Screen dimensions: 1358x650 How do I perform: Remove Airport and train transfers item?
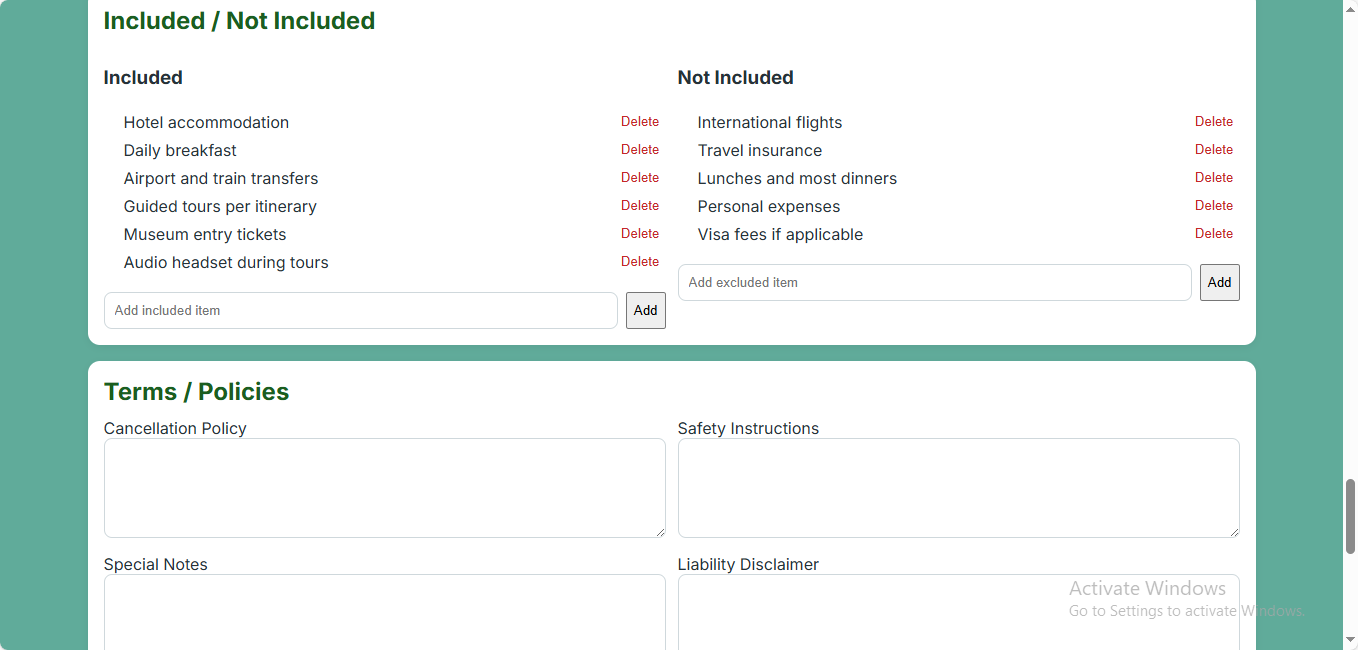click(639, 178)
